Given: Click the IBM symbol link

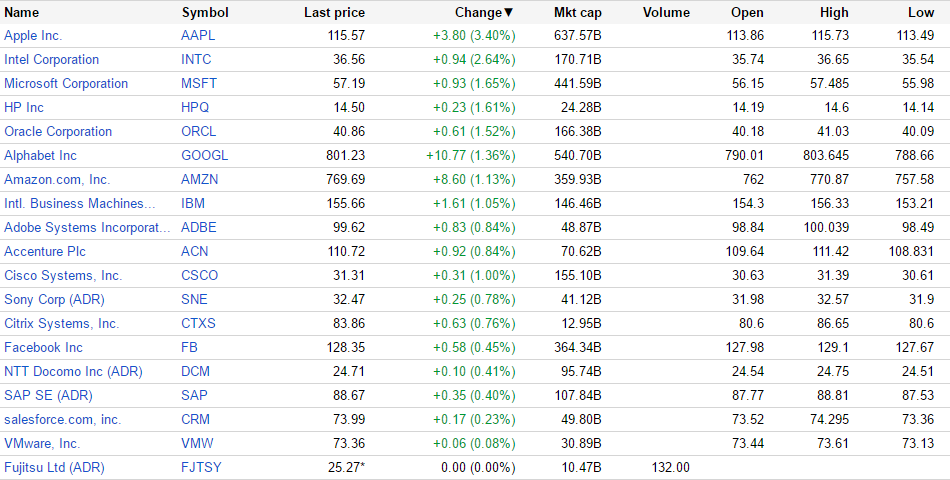Looking at the screenshot, I should point(193,203).
